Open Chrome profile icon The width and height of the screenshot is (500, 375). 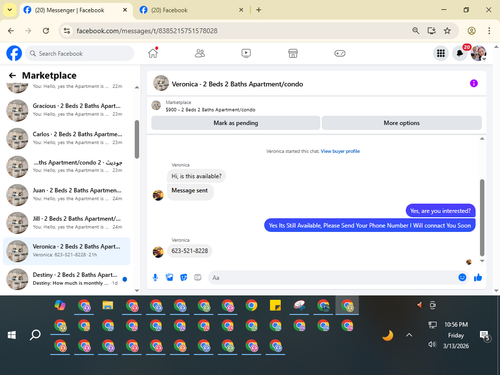[x=471, y=31]
